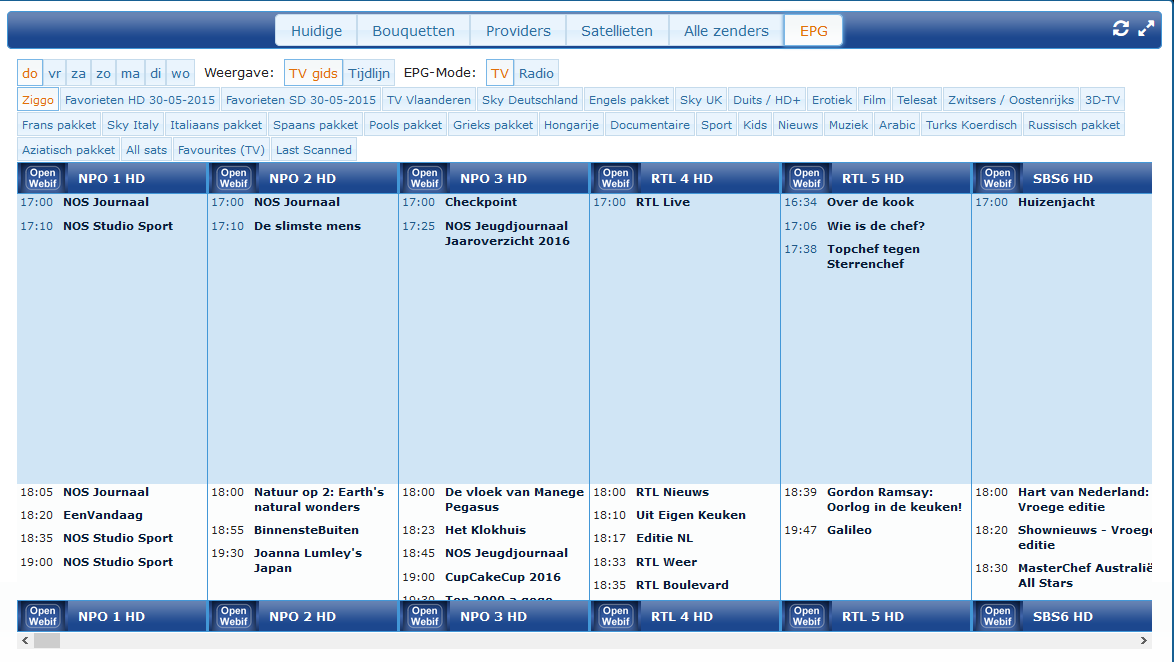The image size is (1174, 662).
Task: Open Webif icon beside RTL 4 HD
Action: point(615,178)
